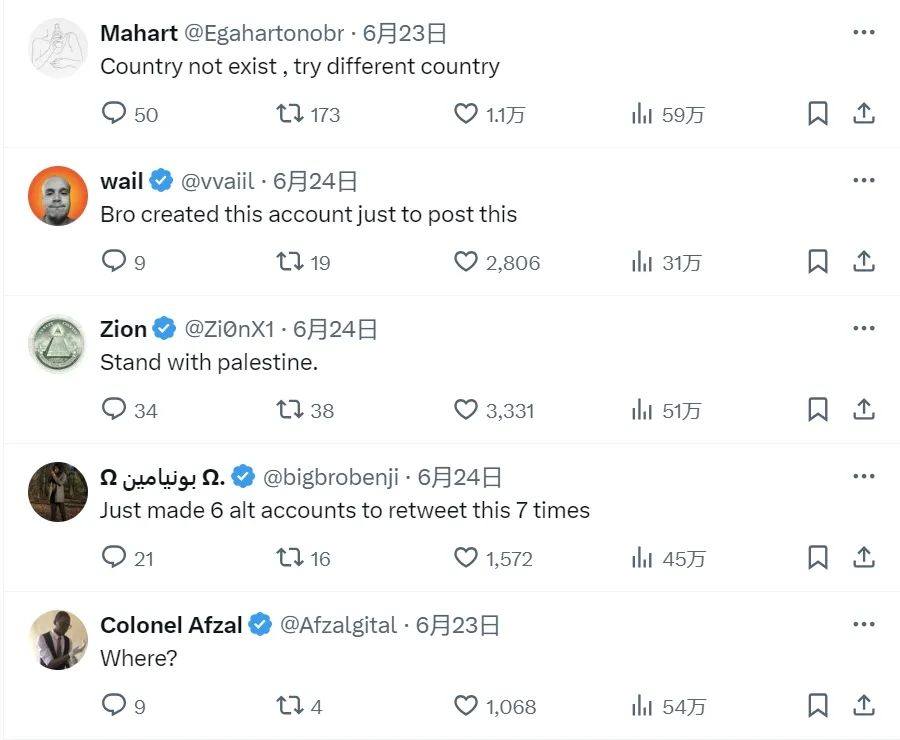Expand more options for Colonel Afzal's tweet
This screenshot has width=900, height=740.
click(x=864, y=625)
